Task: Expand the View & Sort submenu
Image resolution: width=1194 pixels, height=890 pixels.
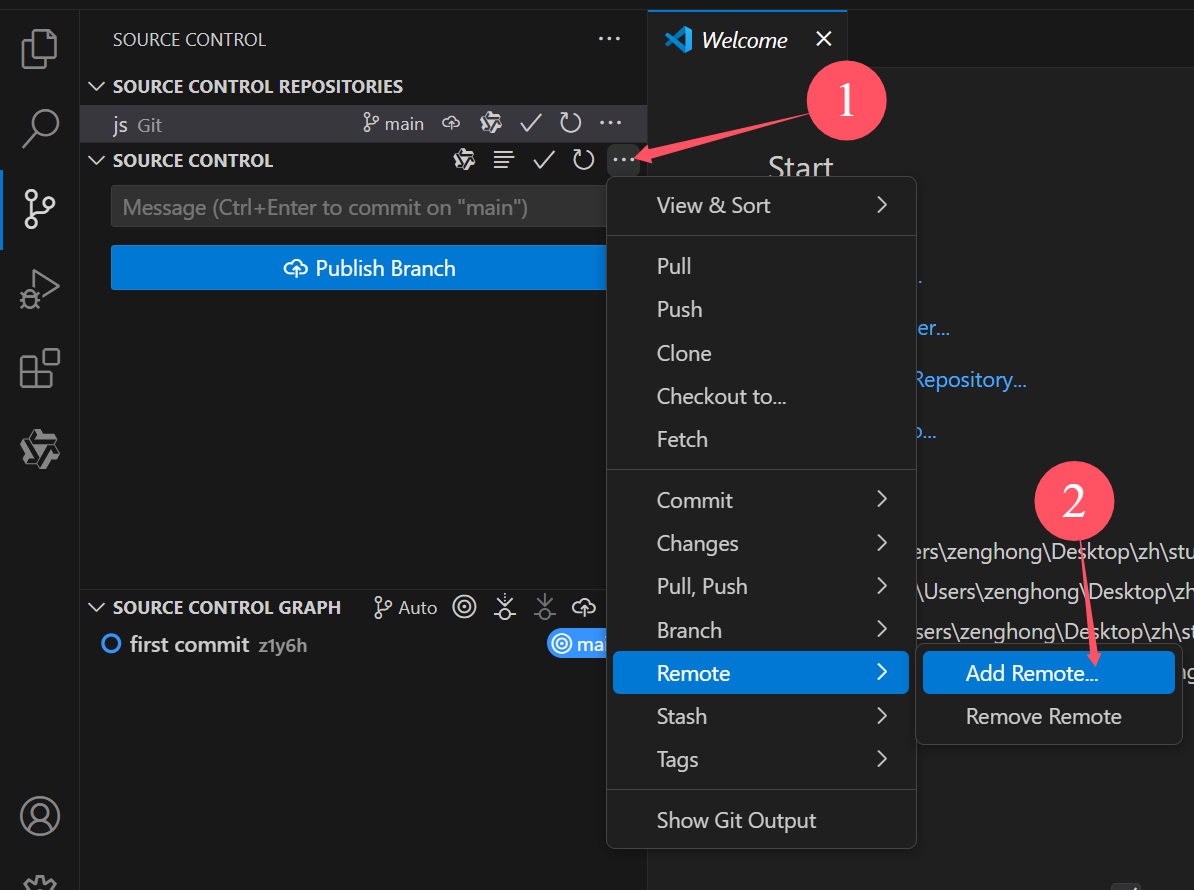Action: 761,206
